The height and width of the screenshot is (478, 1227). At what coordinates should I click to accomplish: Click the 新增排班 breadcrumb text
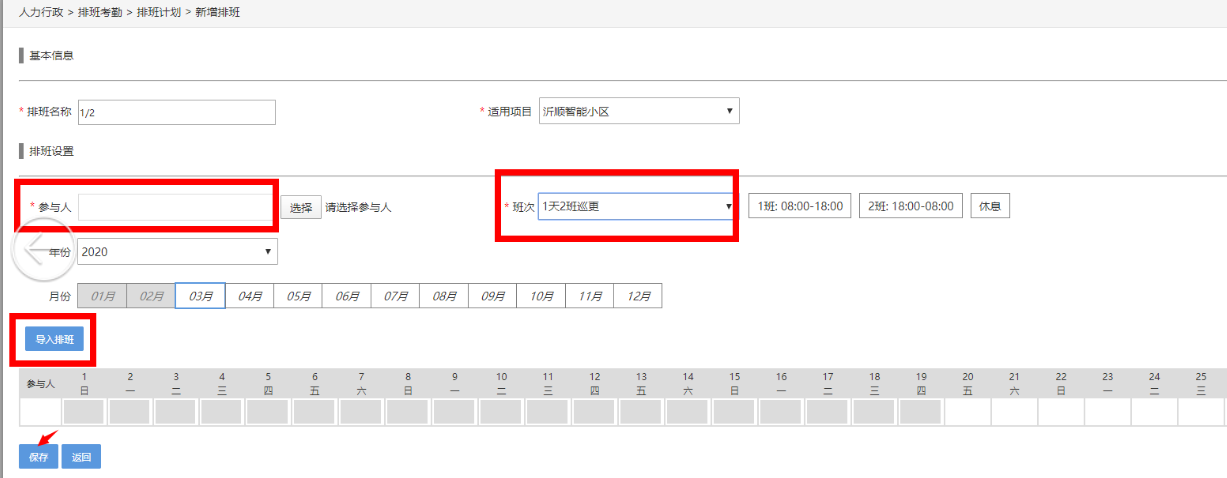[x=217, y=12]
